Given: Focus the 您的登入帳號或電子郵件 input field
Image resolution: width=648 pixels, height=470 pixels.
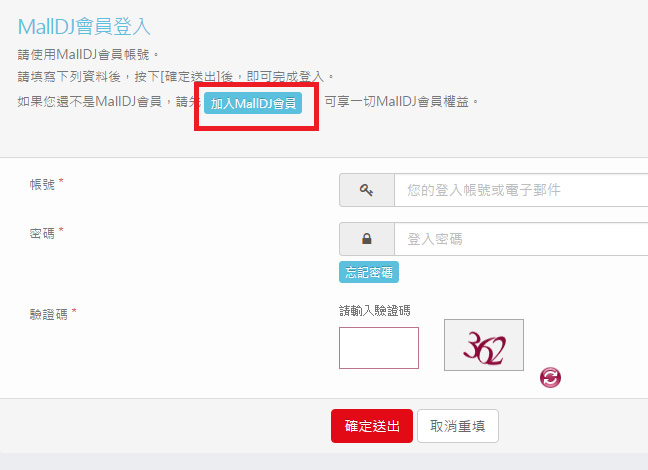Looking at the screenshot, I should click(x=521, y=190).
